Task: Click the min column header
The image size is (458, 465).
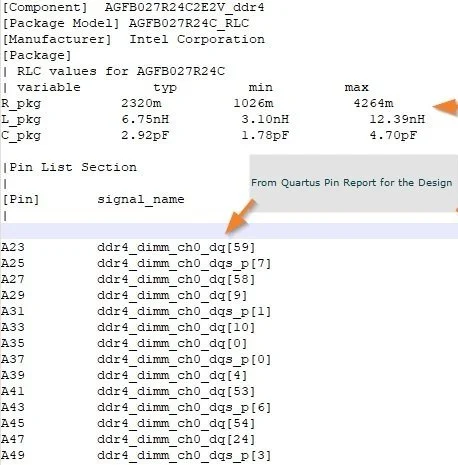Action: click(260, 87)
